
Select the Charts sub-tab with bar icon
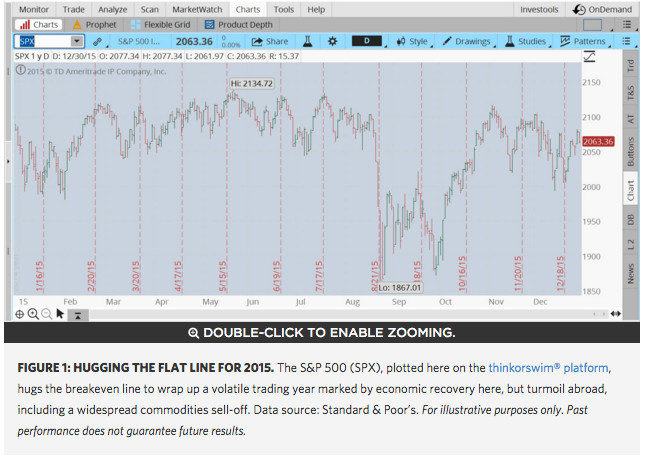pos(39,25)
